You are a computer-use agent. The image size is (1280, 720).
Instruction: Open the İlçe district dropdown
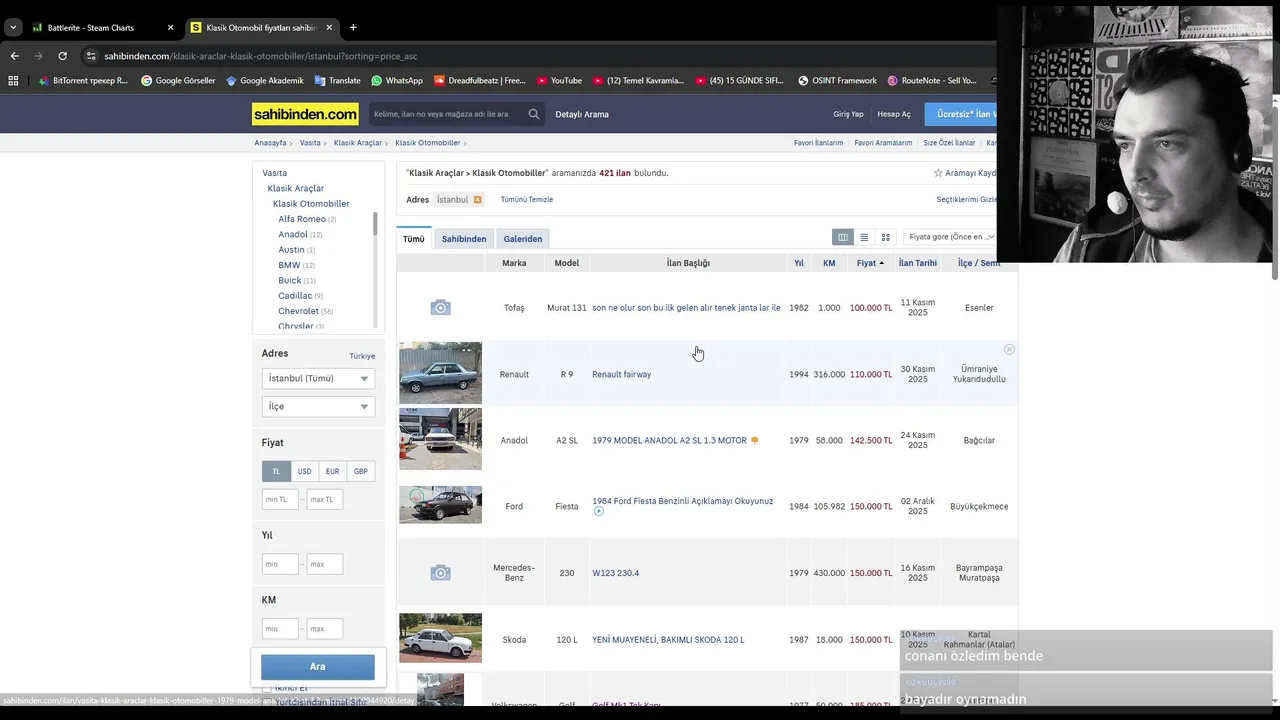[x=318, y=406]
